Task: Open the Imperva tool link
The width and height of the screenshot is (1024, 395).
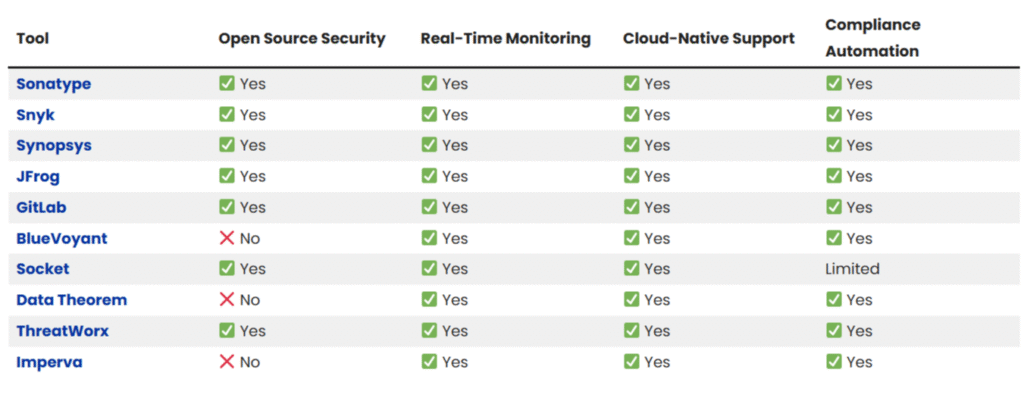Action: point(49,362)
